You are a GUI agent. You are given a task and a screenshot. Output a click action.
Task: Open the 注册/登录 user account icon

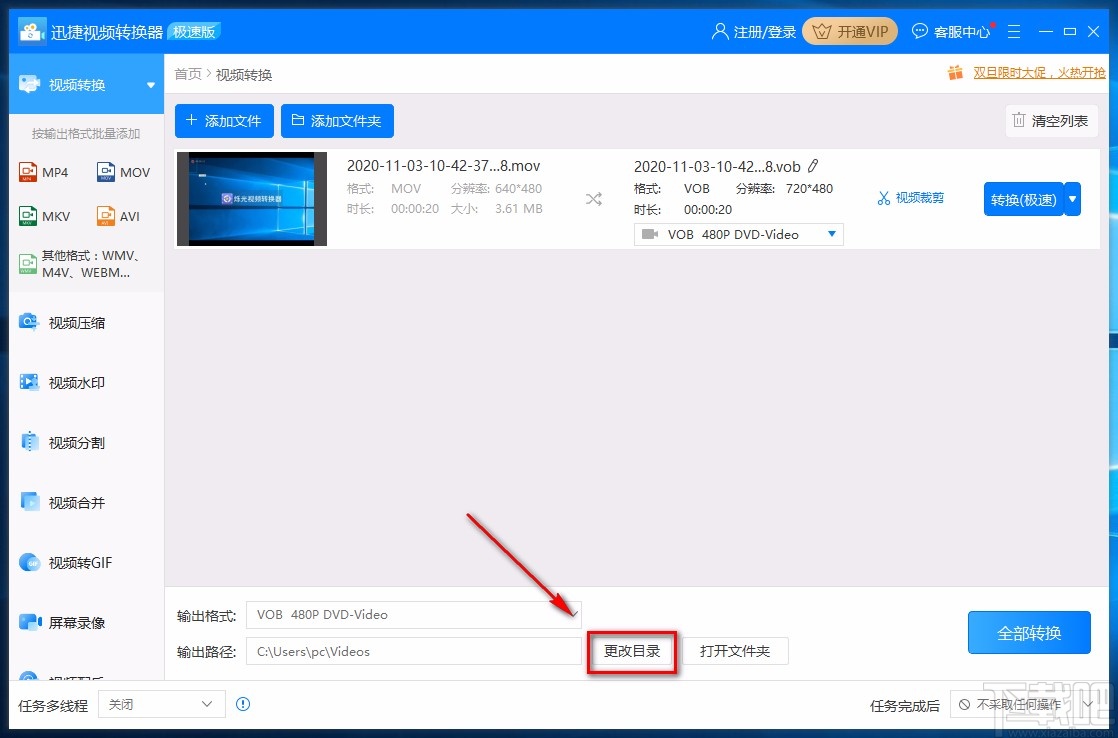(720, 31)
